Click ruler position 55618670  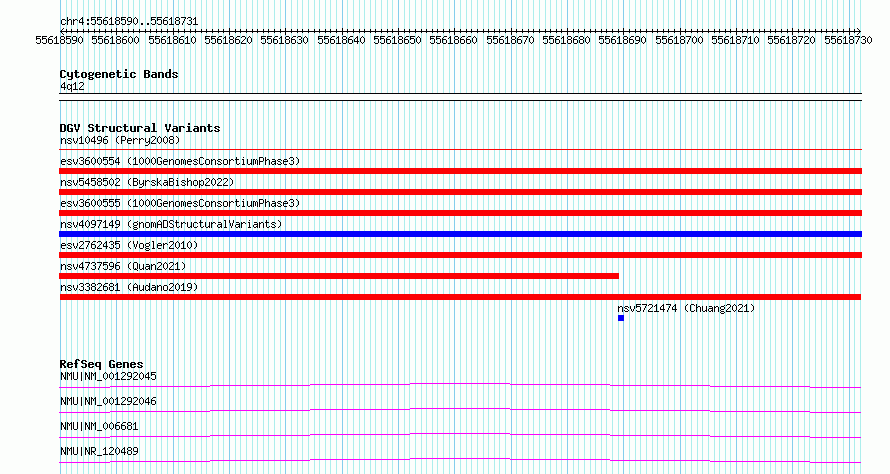pos(510,40)
